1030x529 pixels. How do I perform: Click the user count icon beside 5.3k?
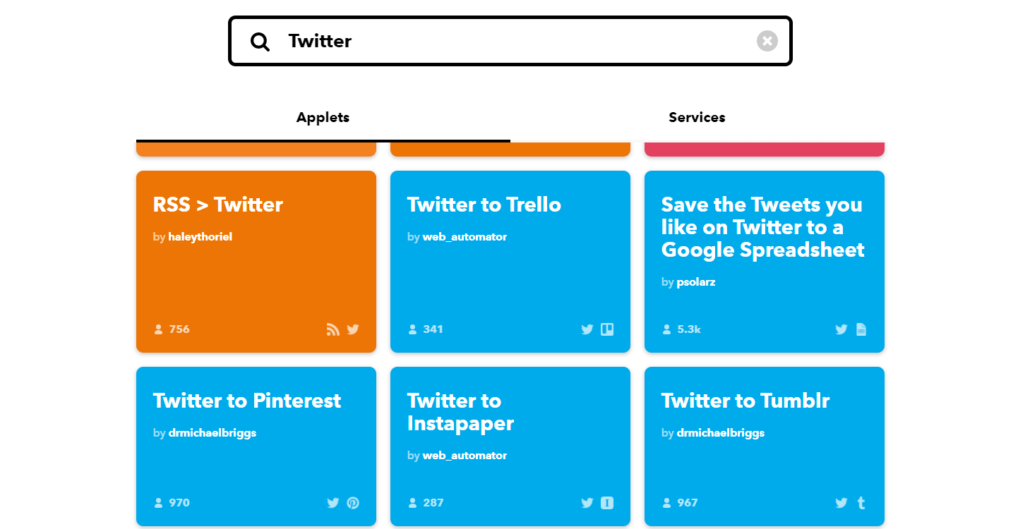coord(667,329)
